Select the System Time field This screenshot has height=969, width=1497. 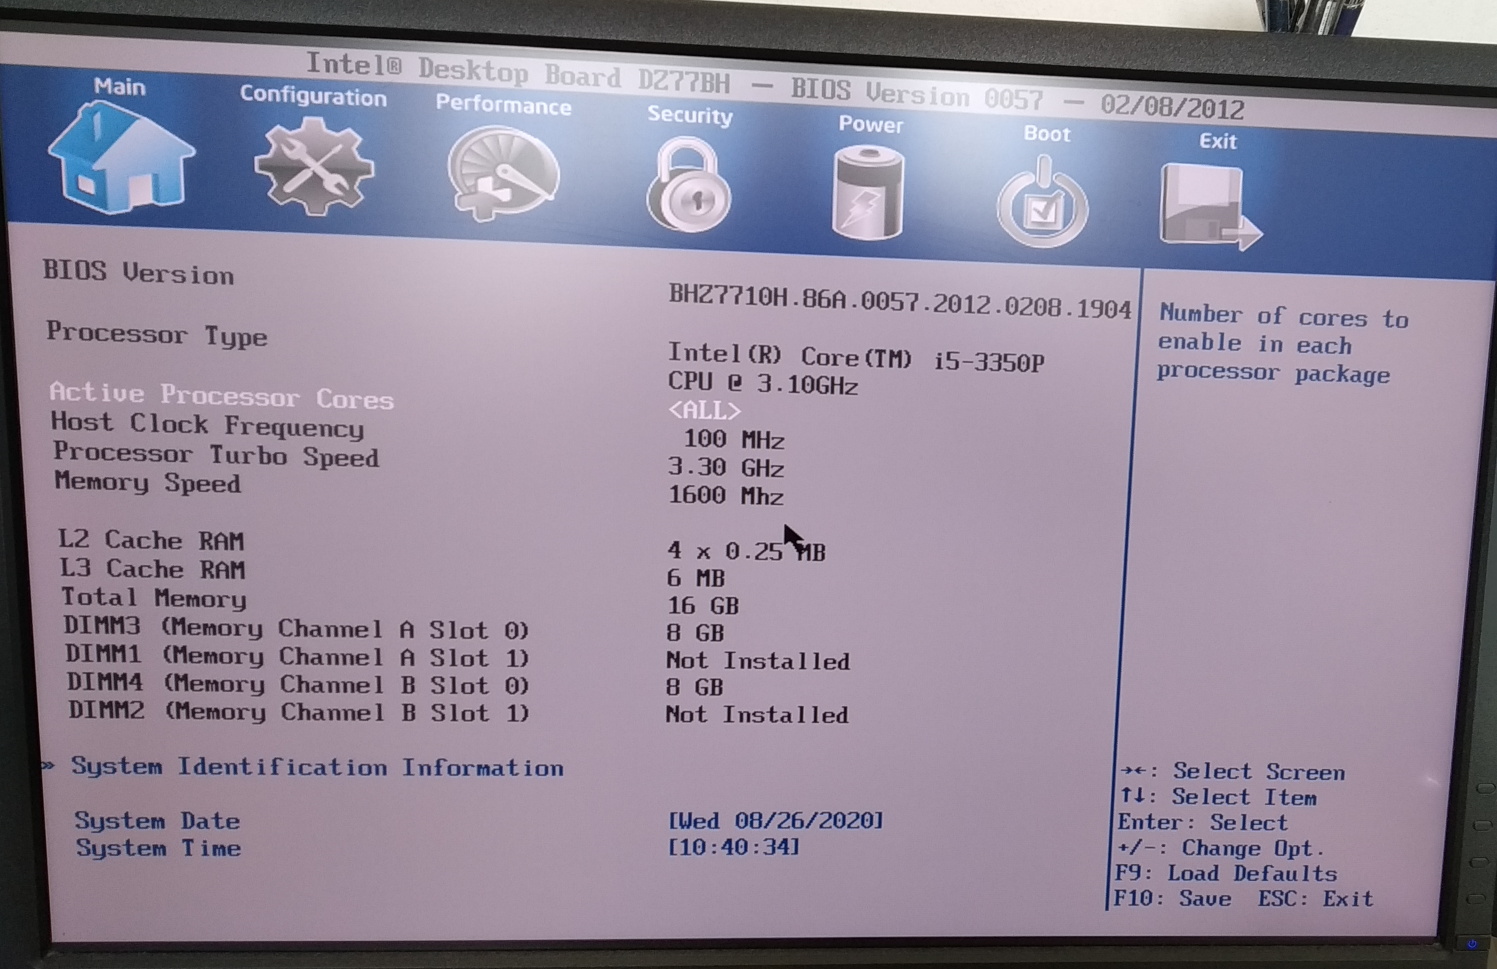tap(159, 847)
